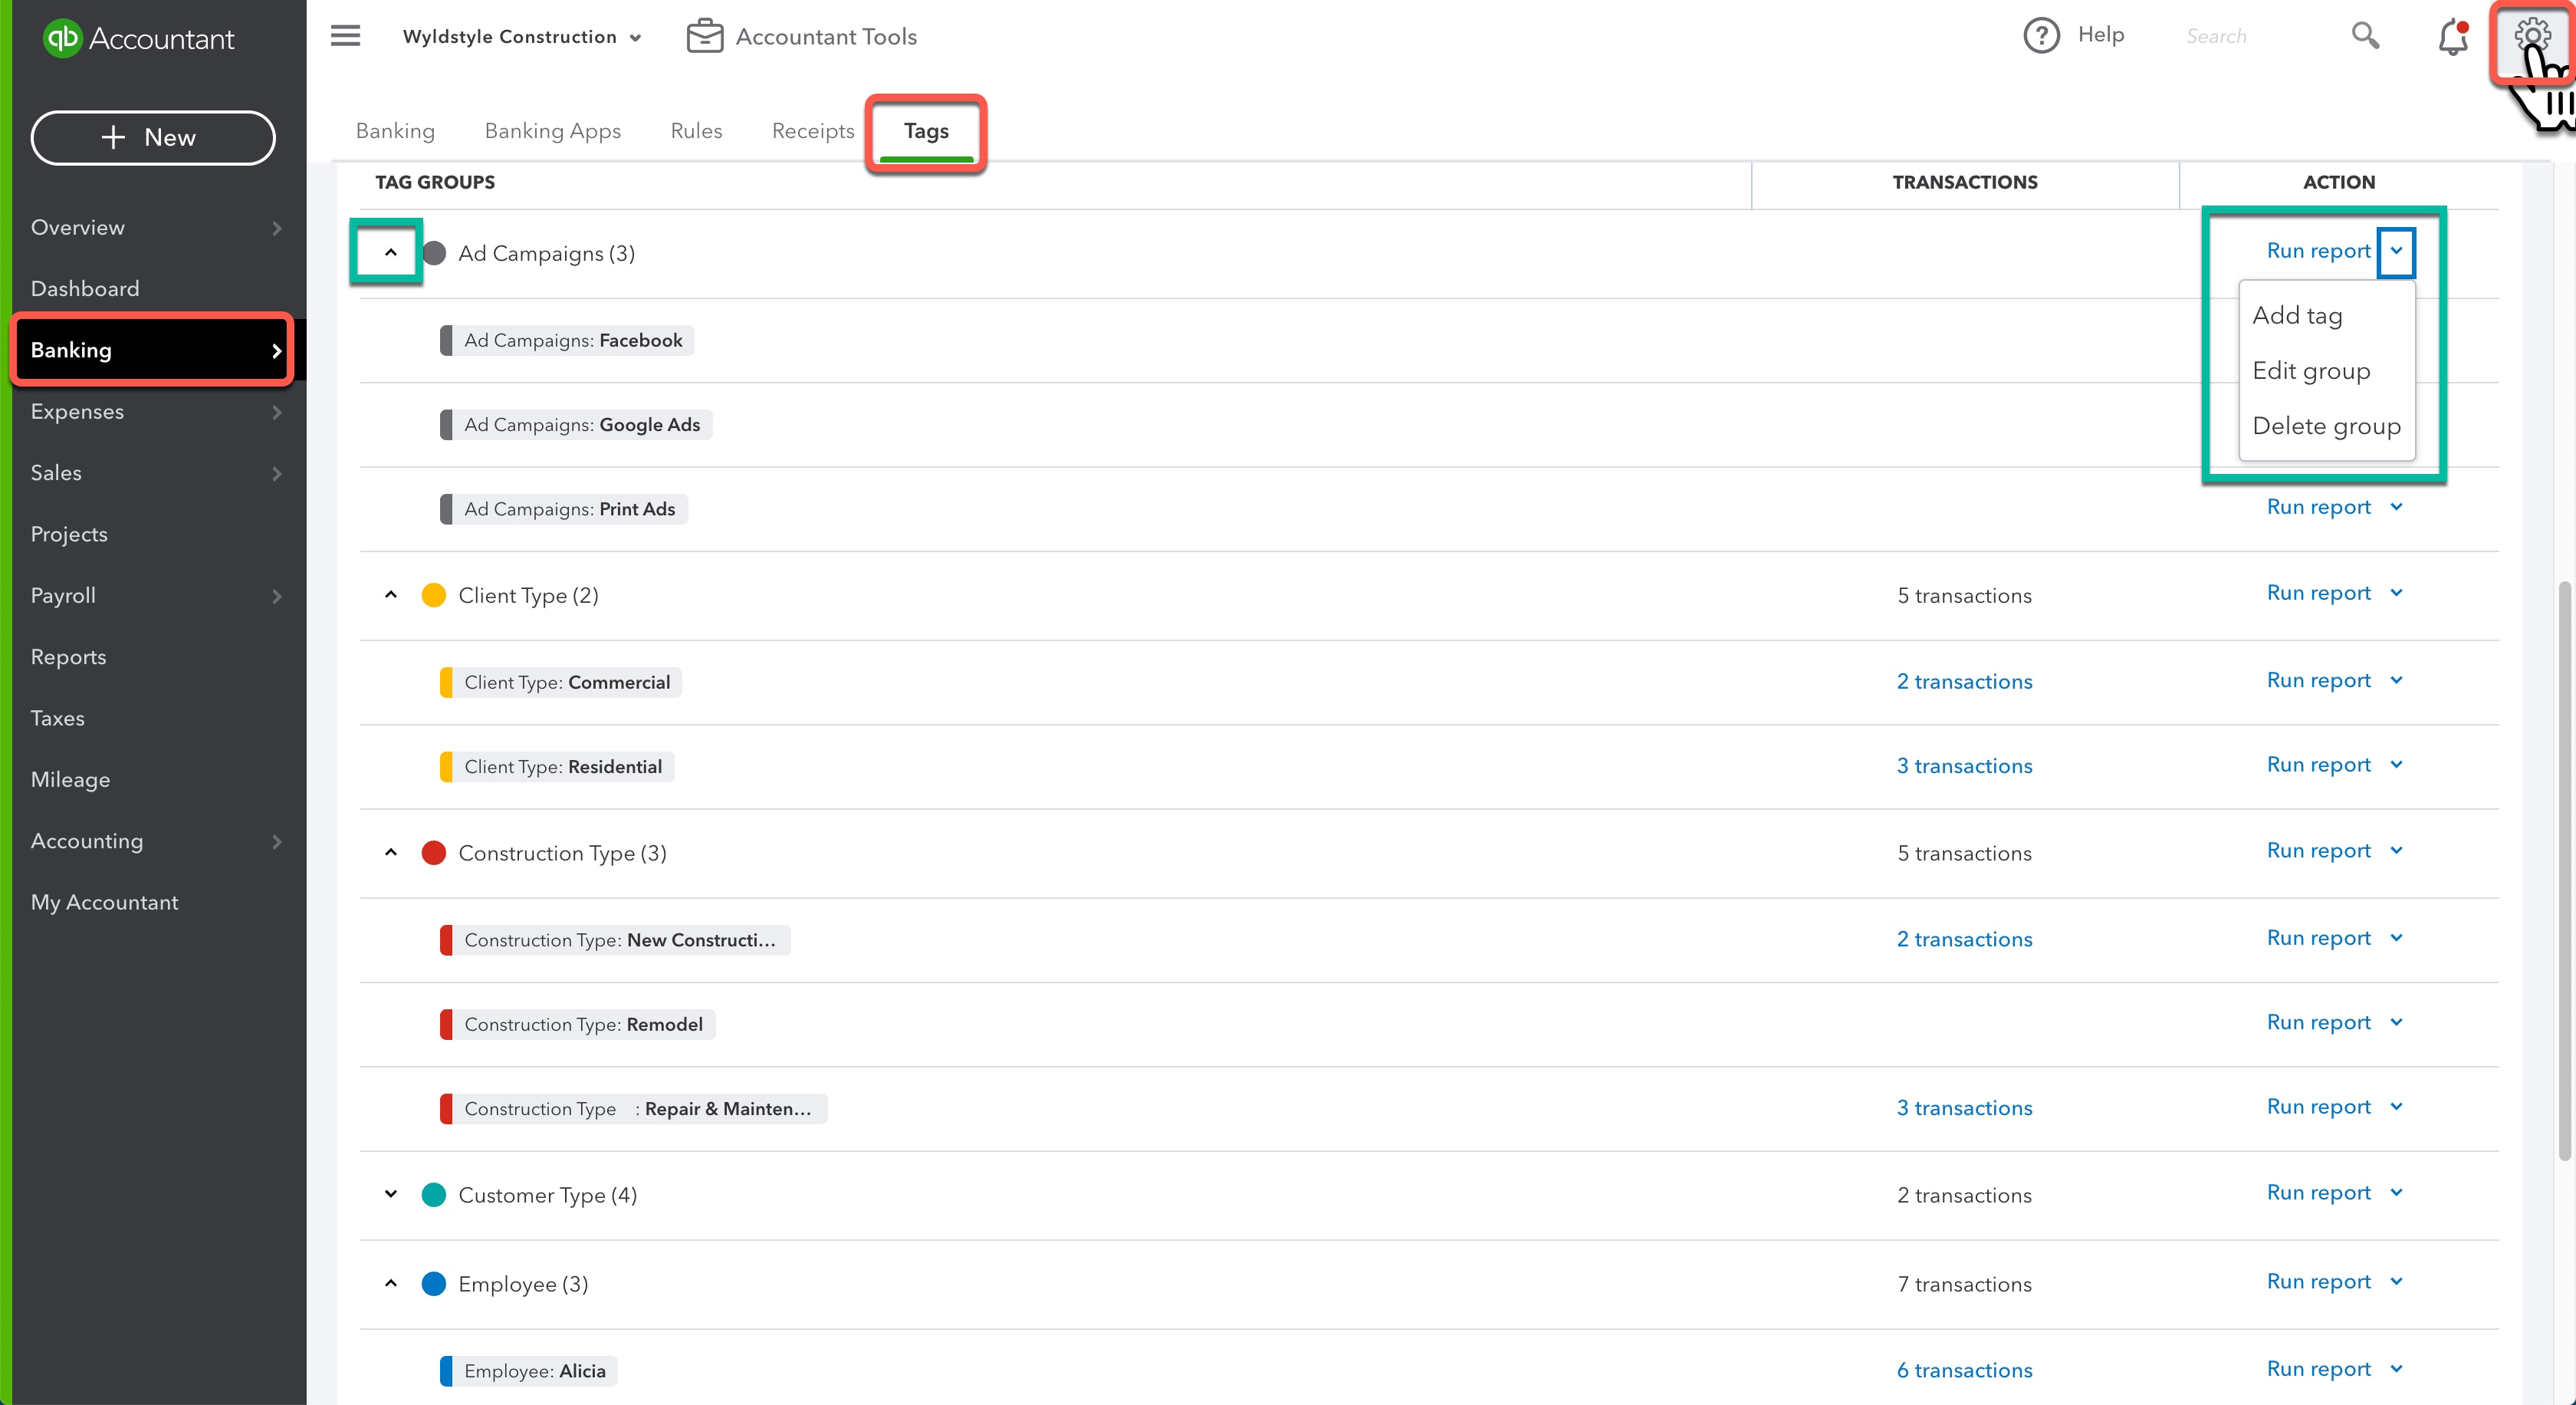2576x1405 pixels.
Task: Toggle the hamburger navigation menu
Action: coord(345,36)
